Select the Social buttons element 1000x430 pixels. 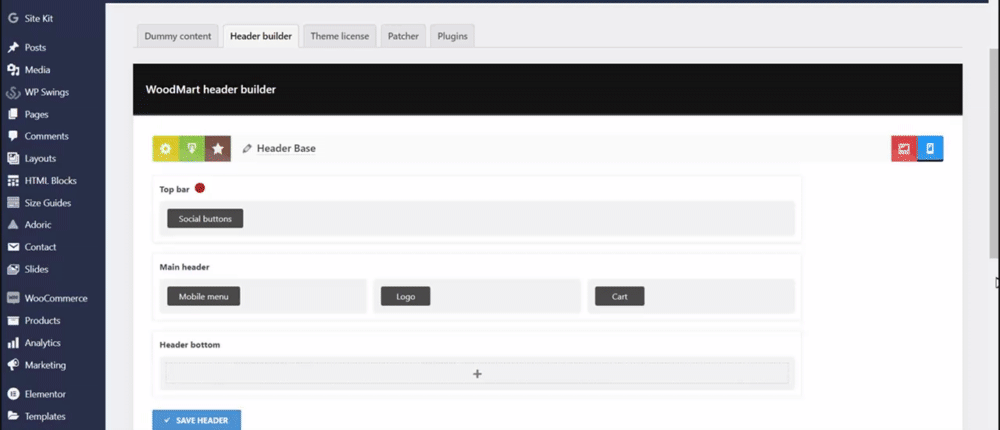click(205, 218)
